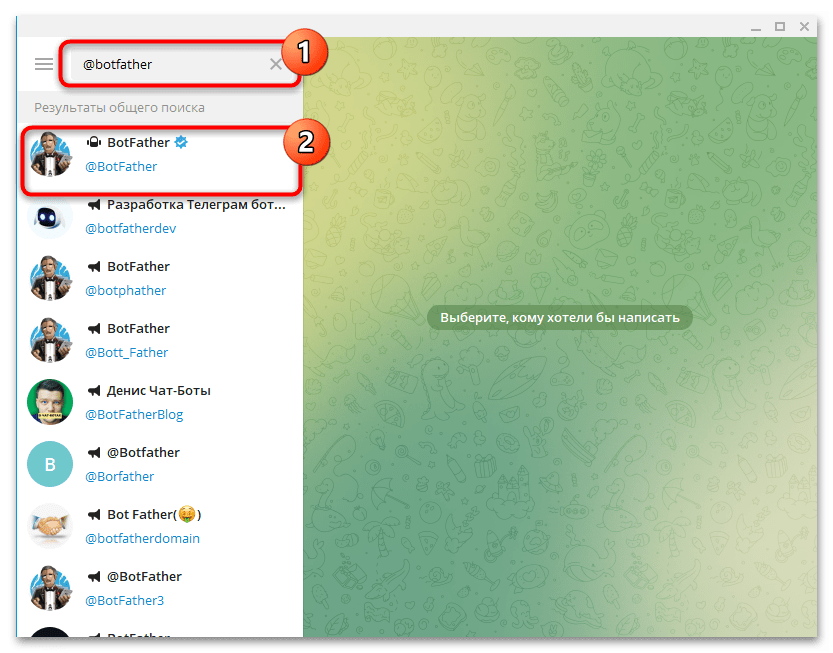
Task: Click the @BotFather username of verified bot
Action: pos(121,166)
